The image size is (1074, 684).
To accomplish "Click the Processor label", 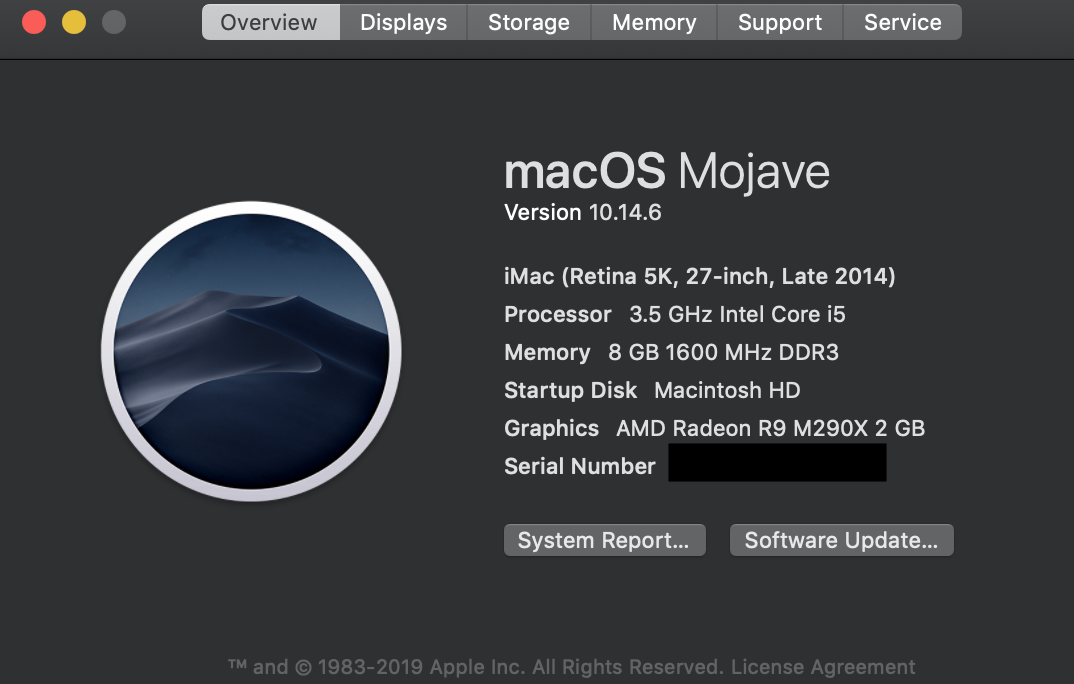I will [558, 314].
